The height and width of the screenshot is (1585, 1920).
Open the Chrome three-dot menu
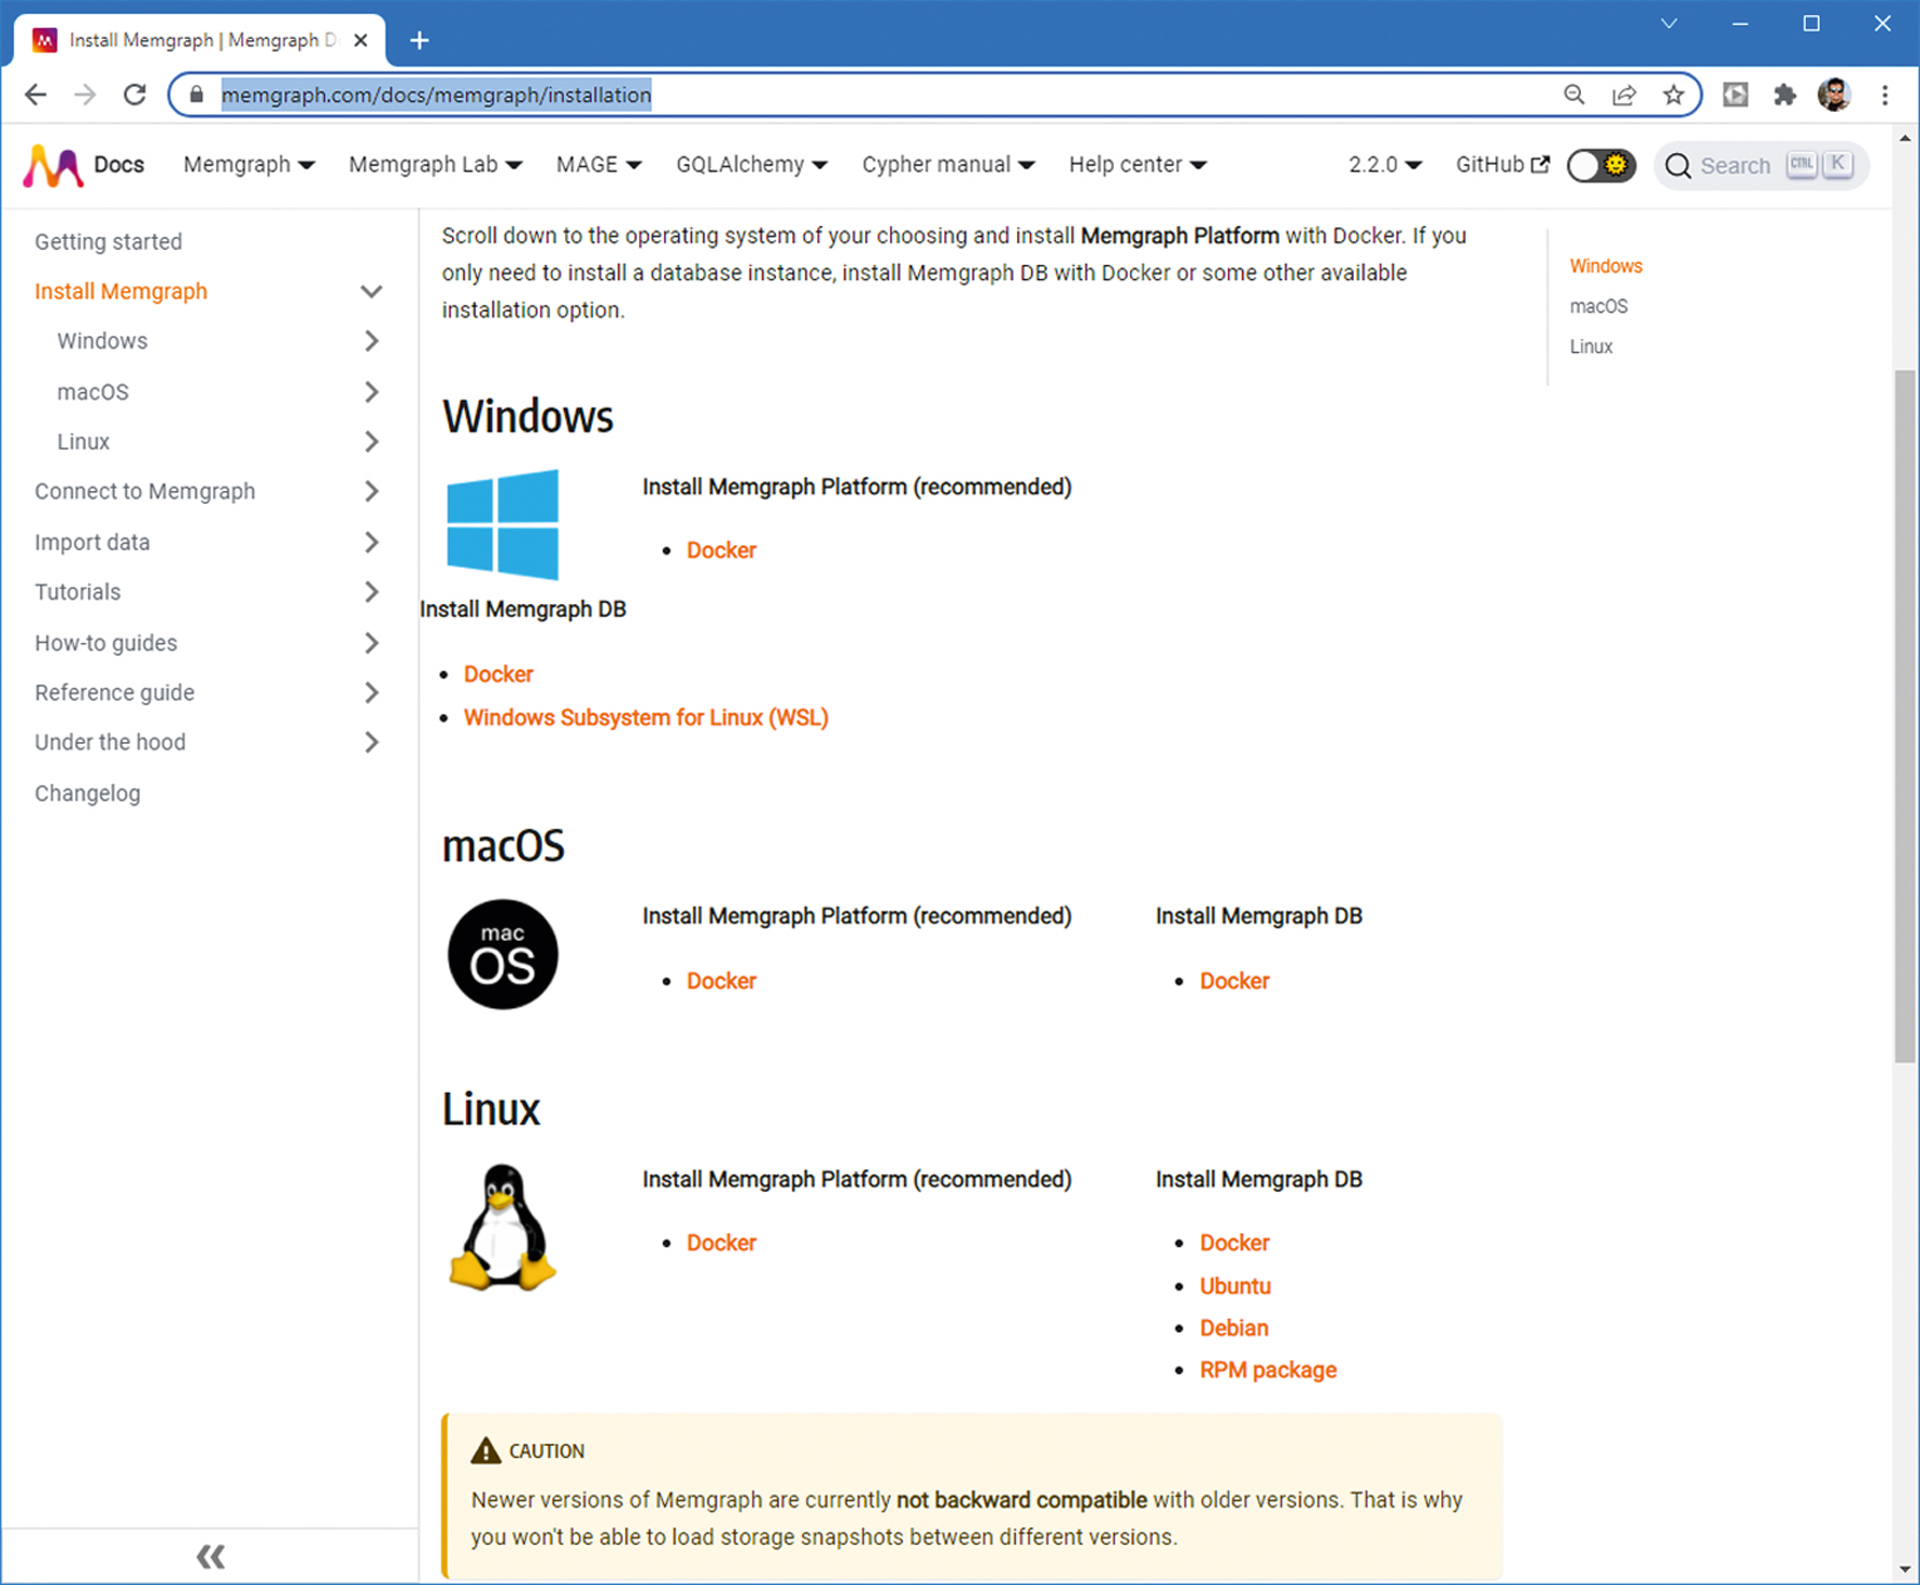(x=1885, y=95)
